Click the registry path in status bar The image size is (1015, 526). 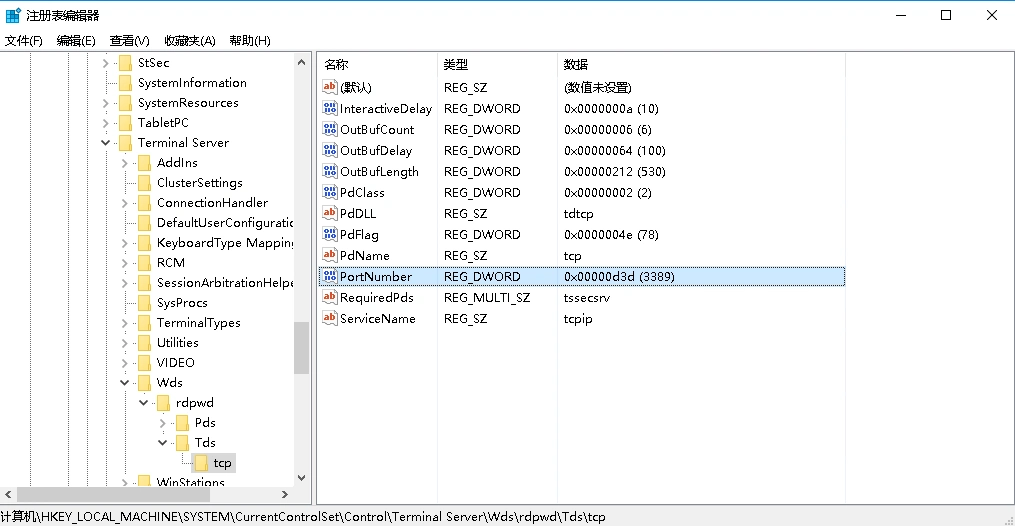point(303,517)
